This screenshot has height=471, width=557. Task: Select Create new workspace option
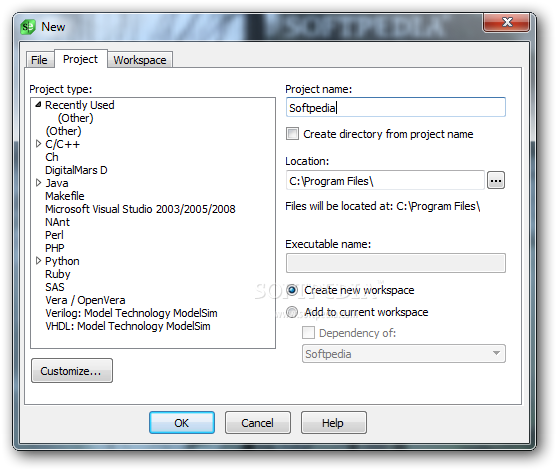pos(292,290)
